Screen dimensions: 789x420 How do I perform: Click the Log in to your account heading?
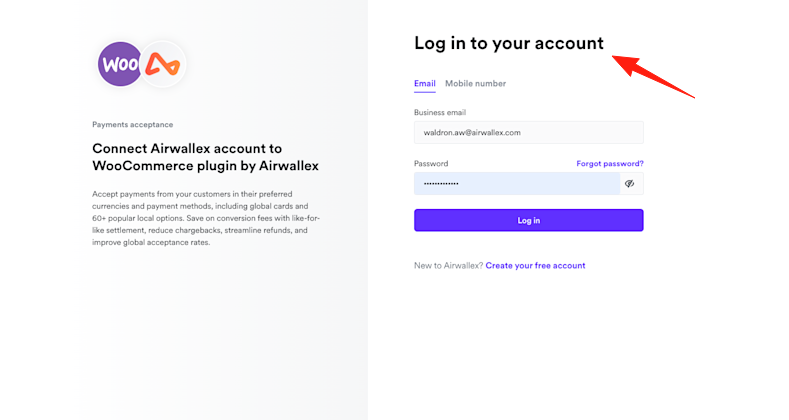(508, 43)
